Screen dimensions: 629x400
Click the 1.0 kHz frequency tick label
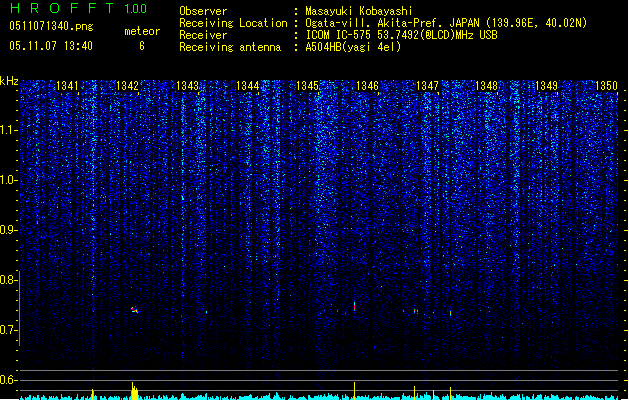pyautogui.click(x=8, y=180)
